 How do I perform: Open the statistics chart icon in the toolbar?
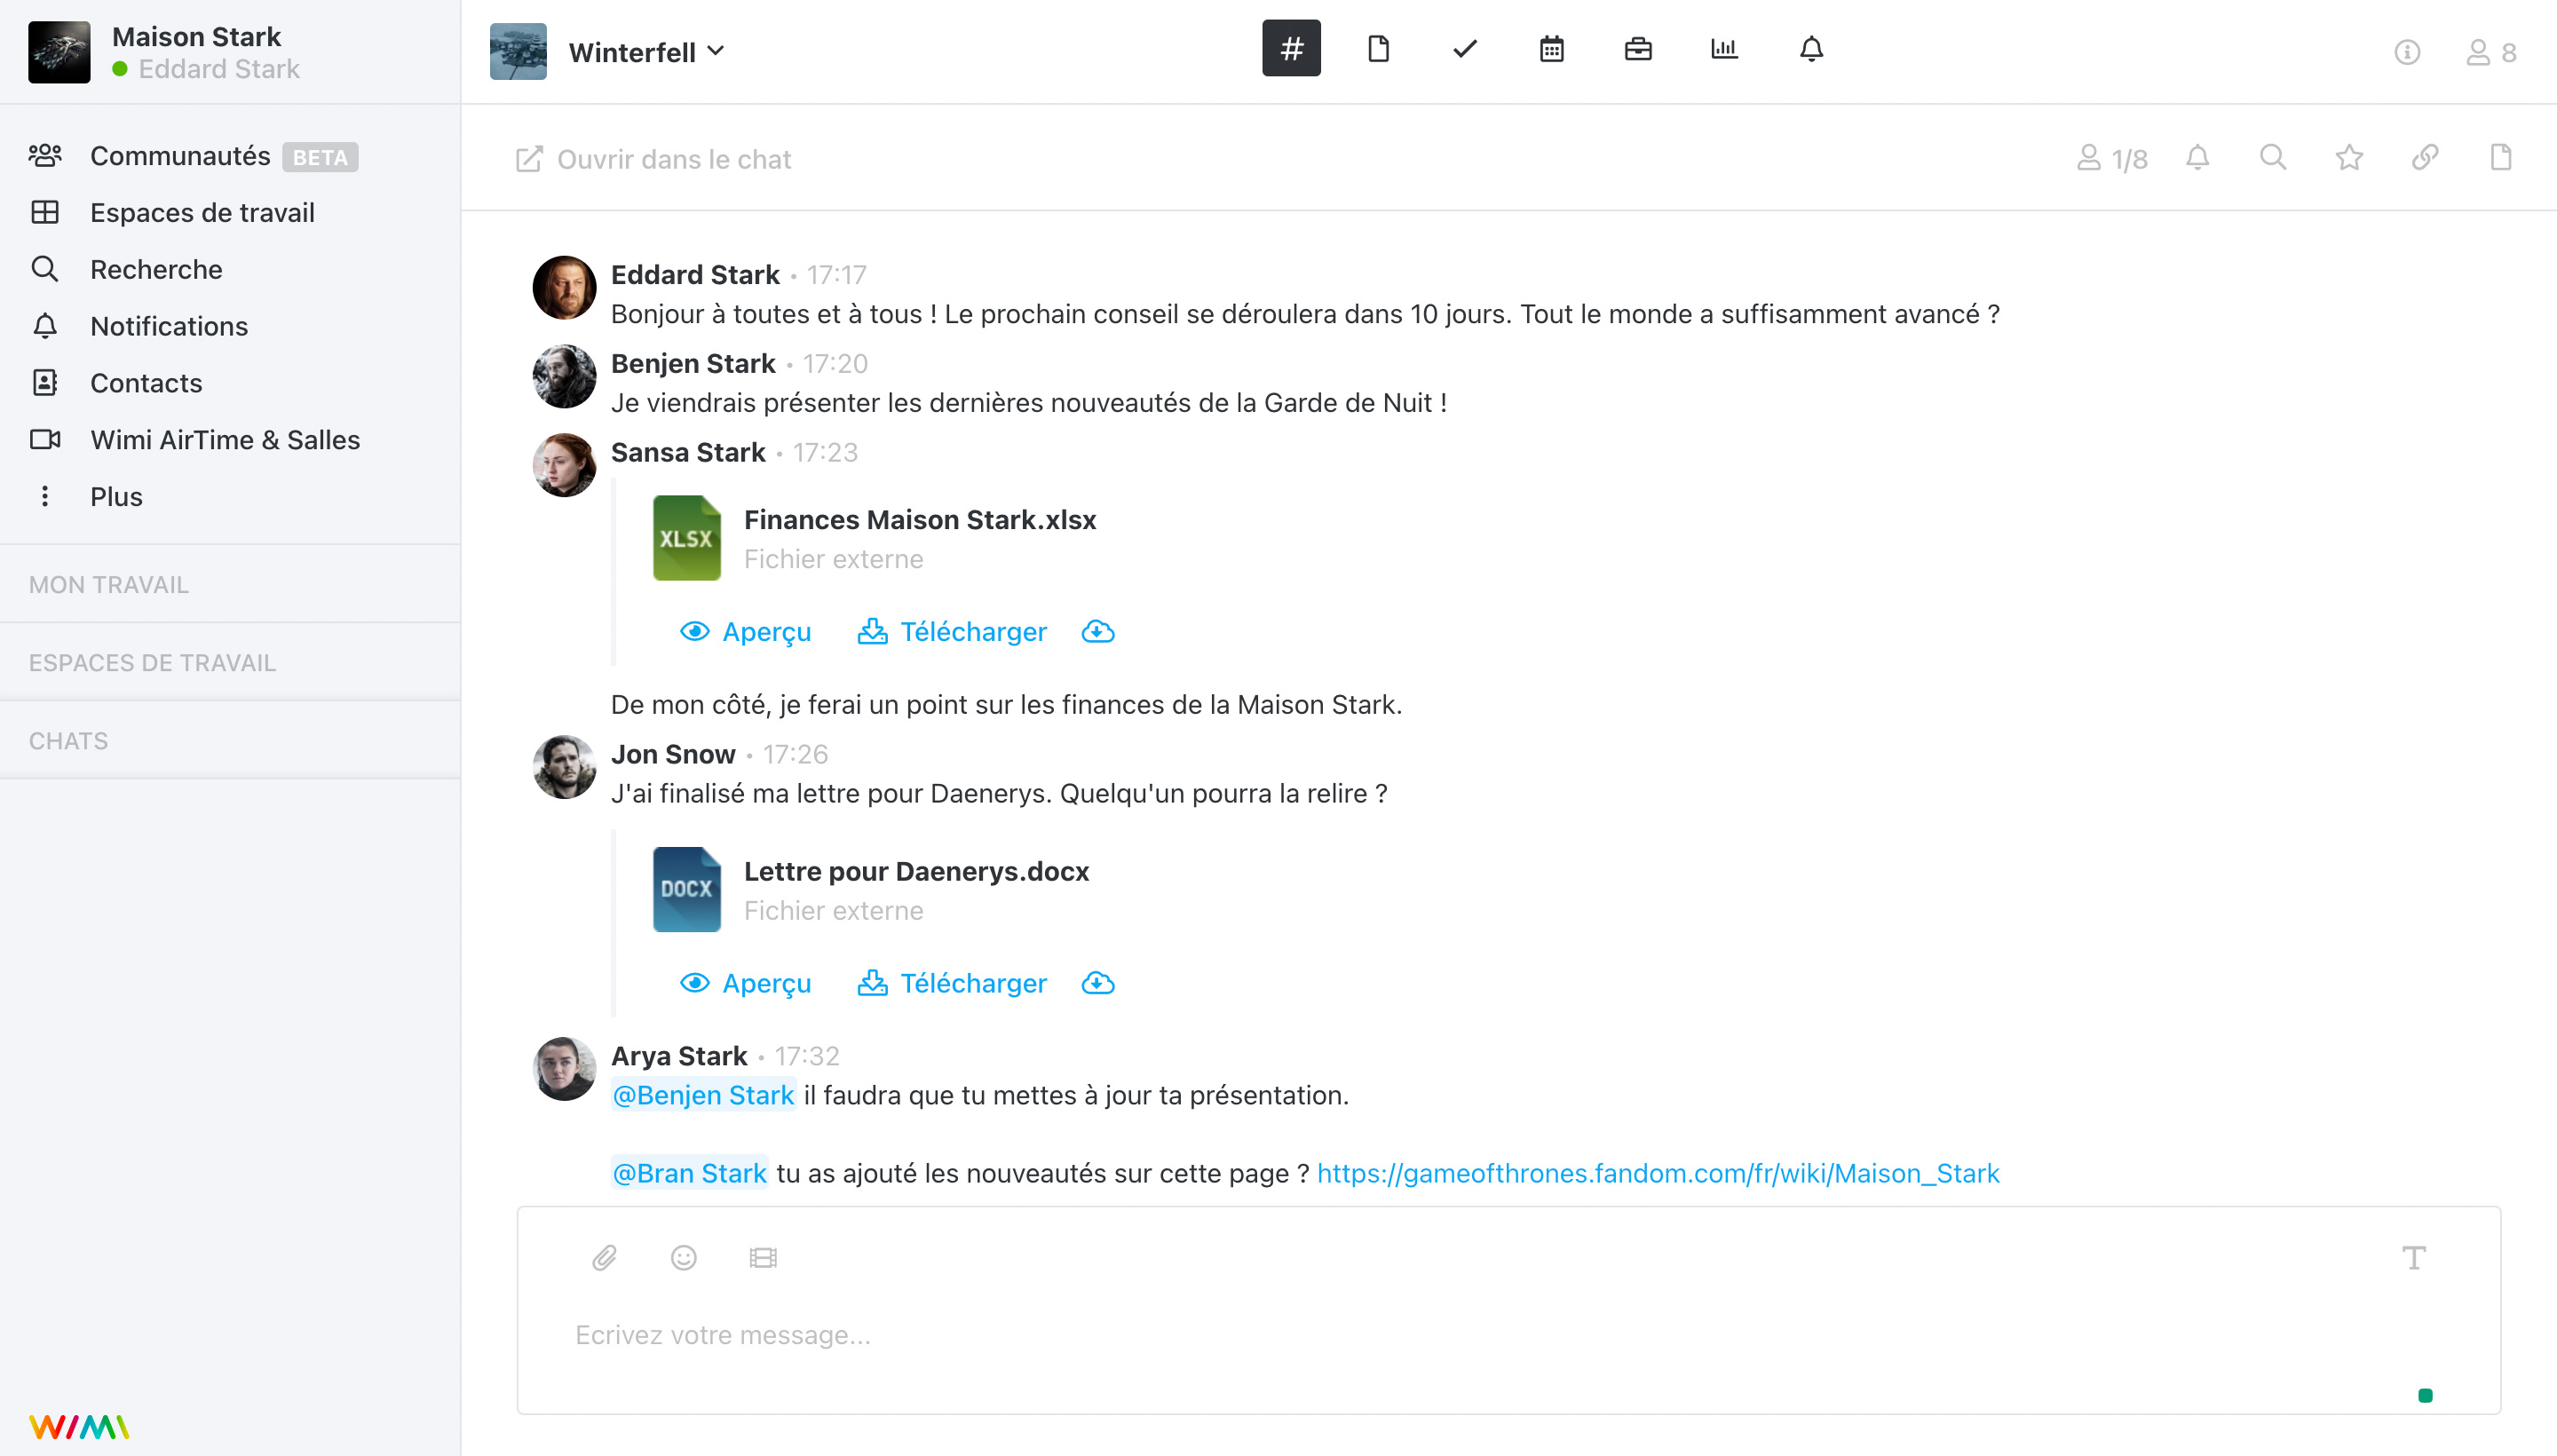coord(1724,47)
